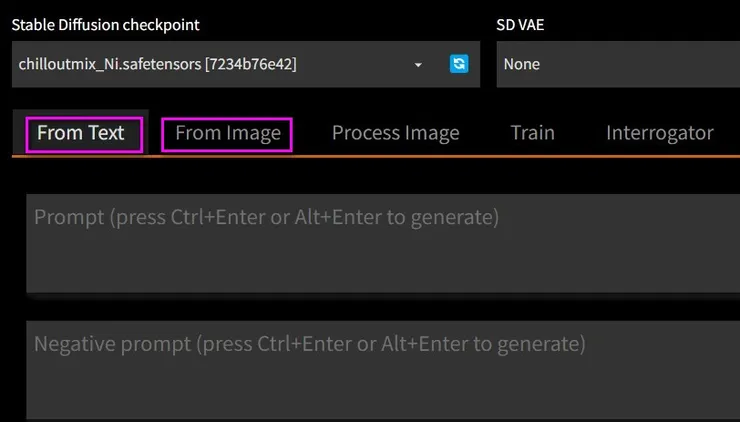Click inside the Negative prompt field
The width and height of the screenshot is (740, 422).
(380, 370)
